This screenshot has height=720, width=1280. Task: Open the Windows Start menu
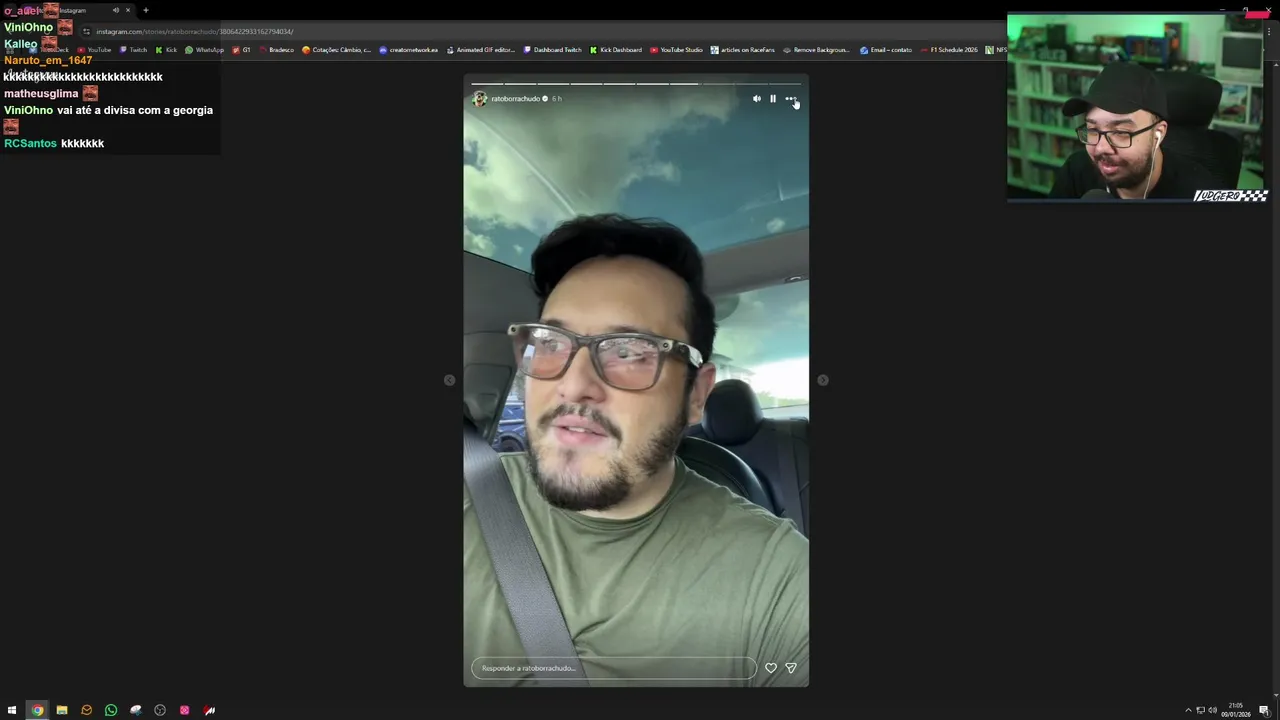(12, 710)
